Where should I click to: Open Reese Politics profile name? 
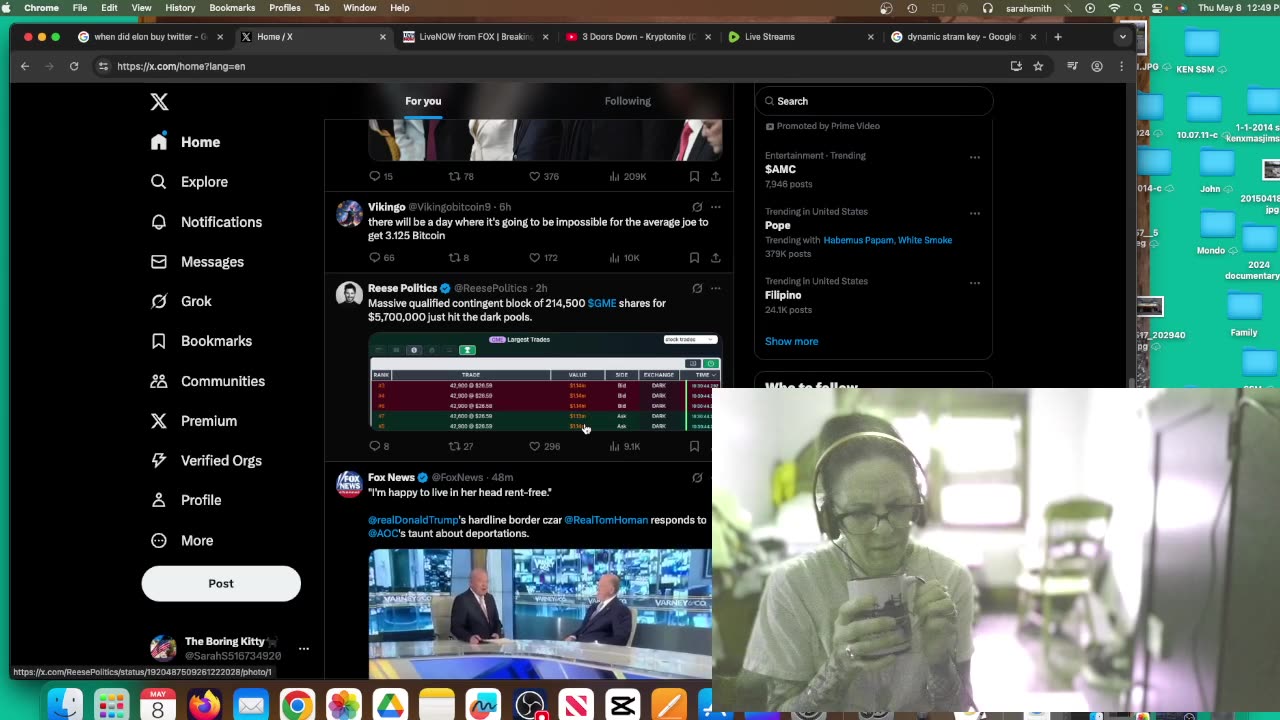tap(402, 288)
